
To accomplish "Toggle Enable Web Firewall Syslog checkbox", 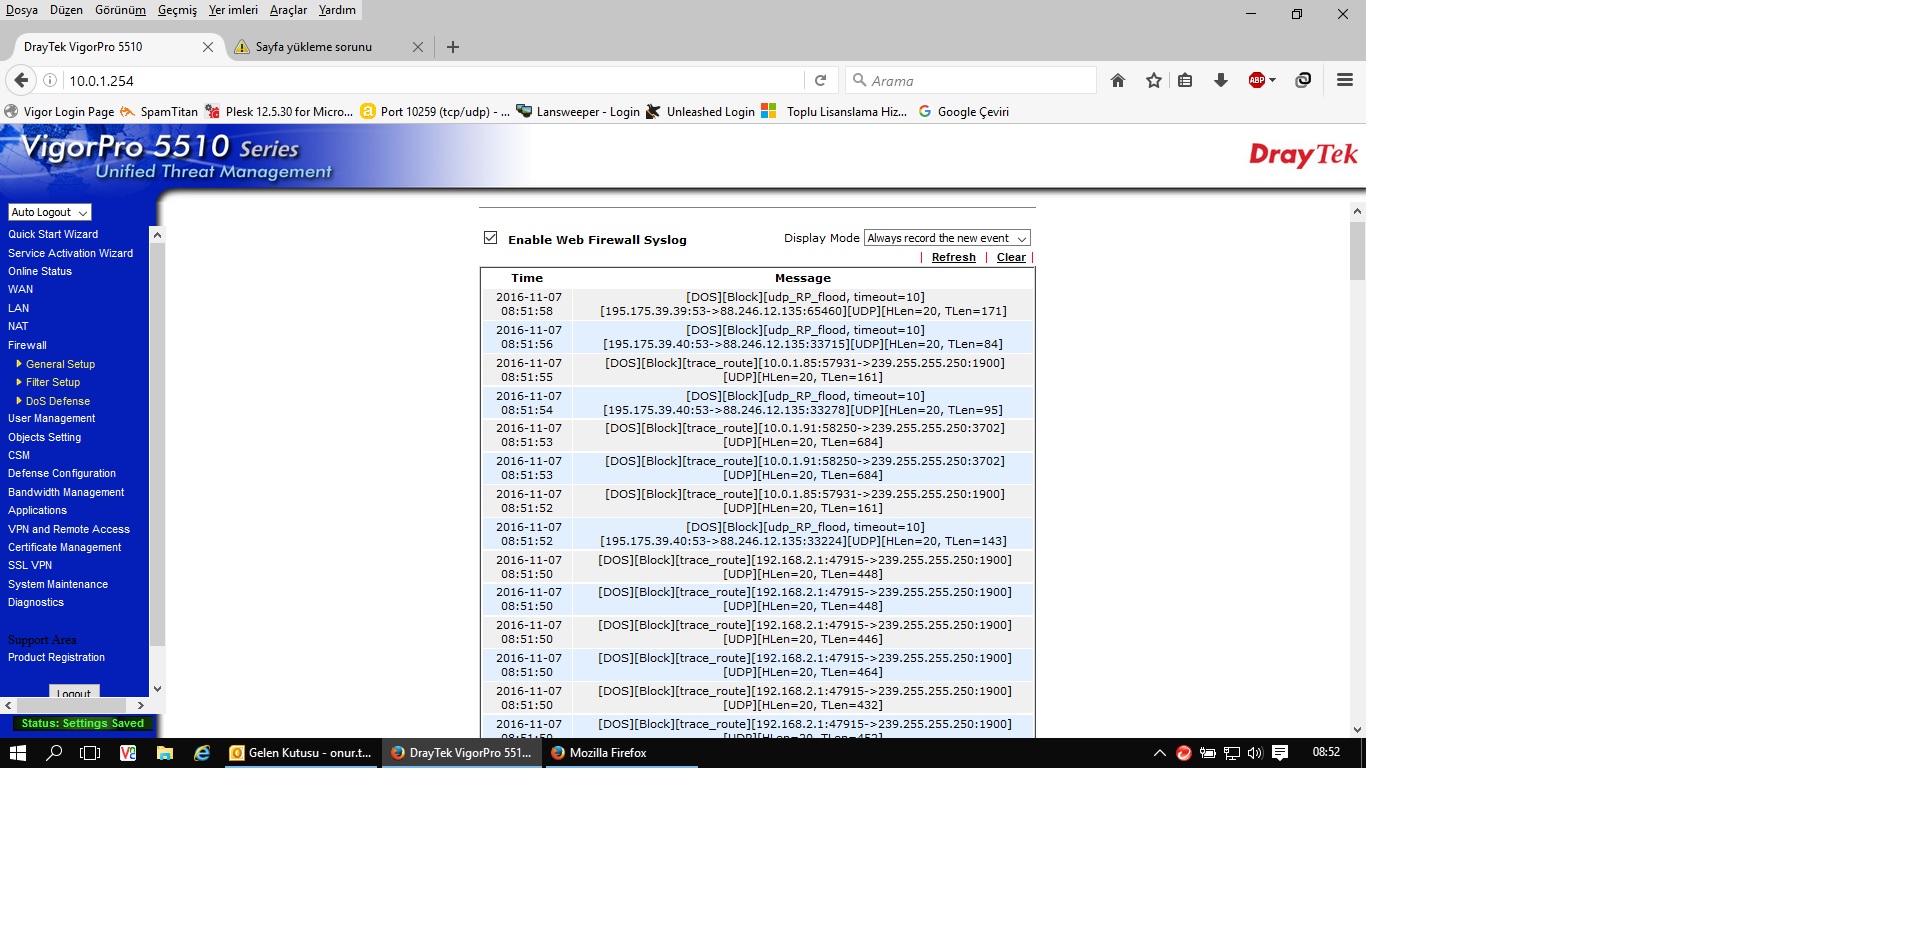I will 490,238.
